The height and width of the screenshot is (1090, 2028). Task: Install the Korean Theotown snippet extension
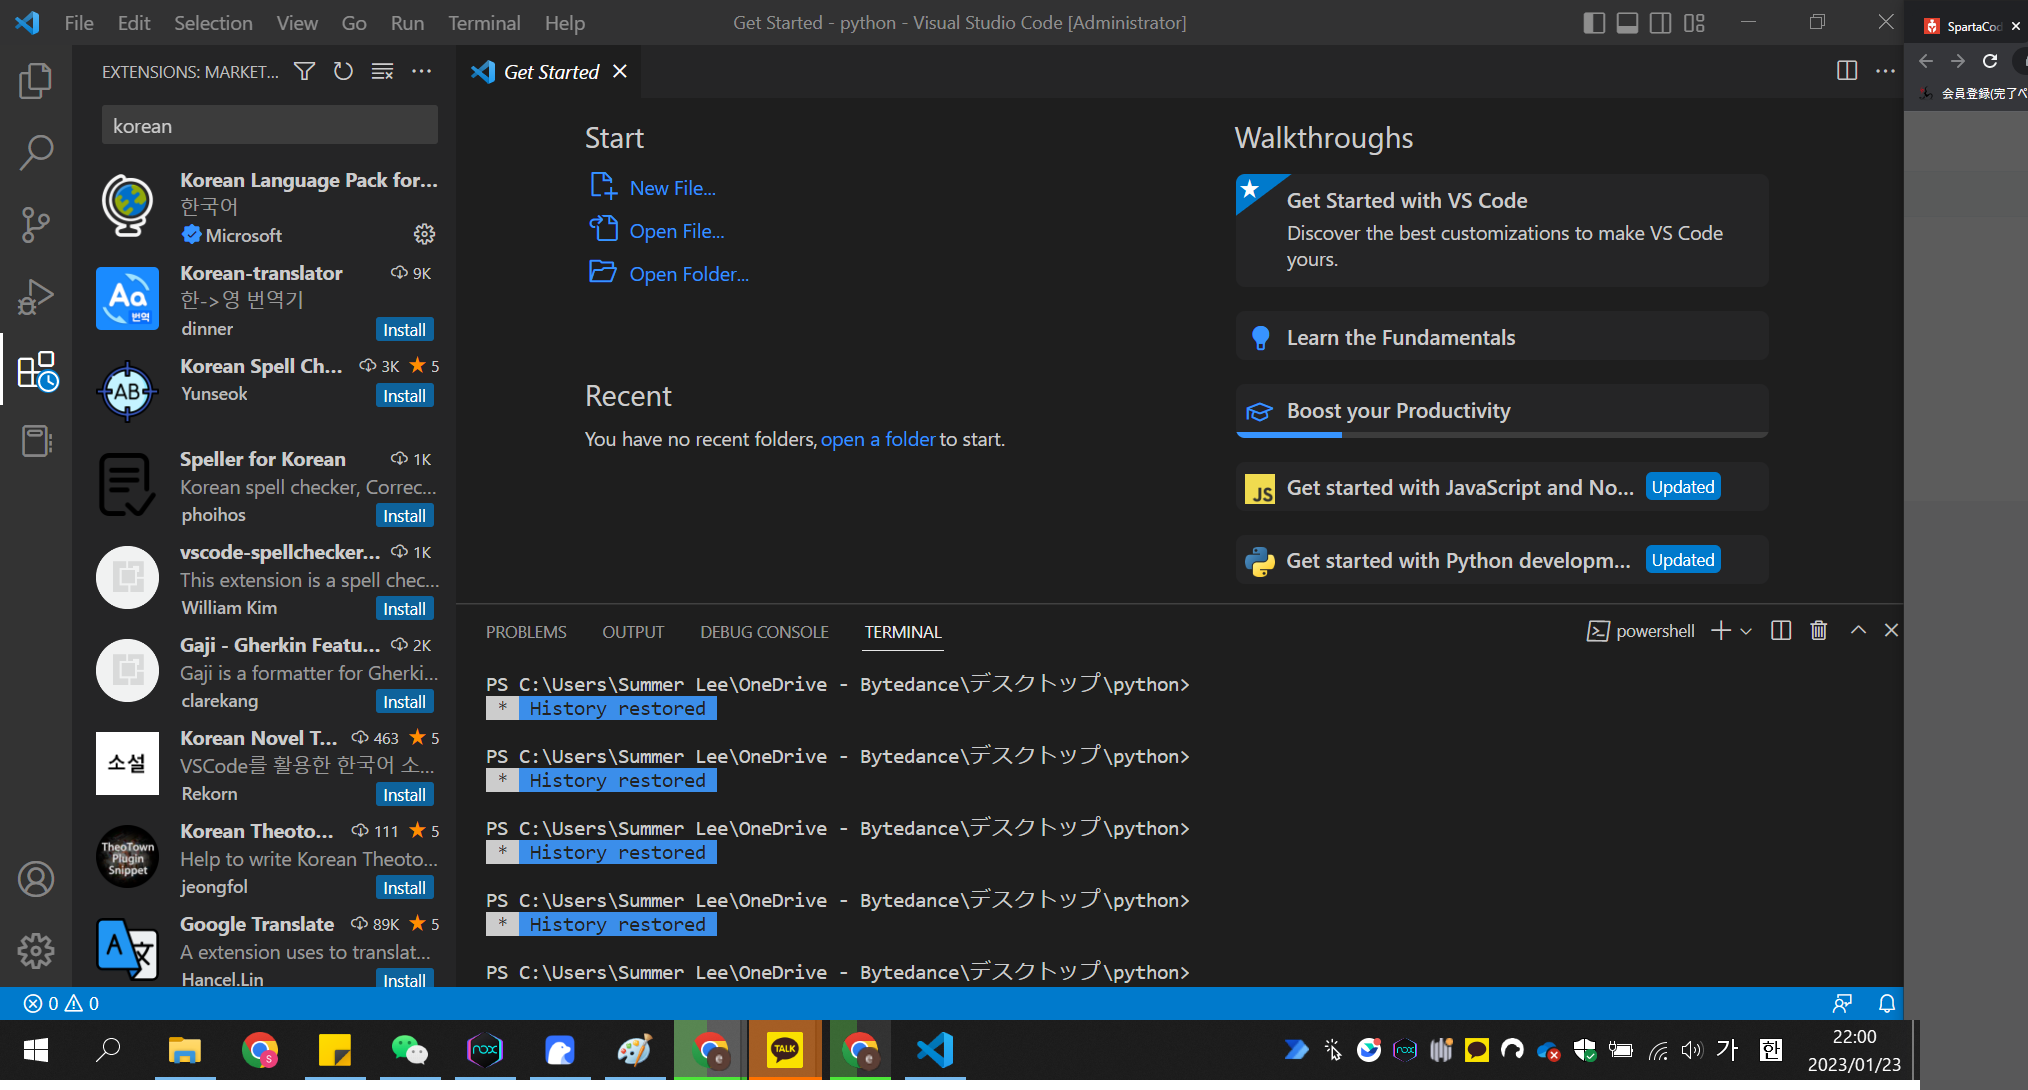(x=404, y=887)
